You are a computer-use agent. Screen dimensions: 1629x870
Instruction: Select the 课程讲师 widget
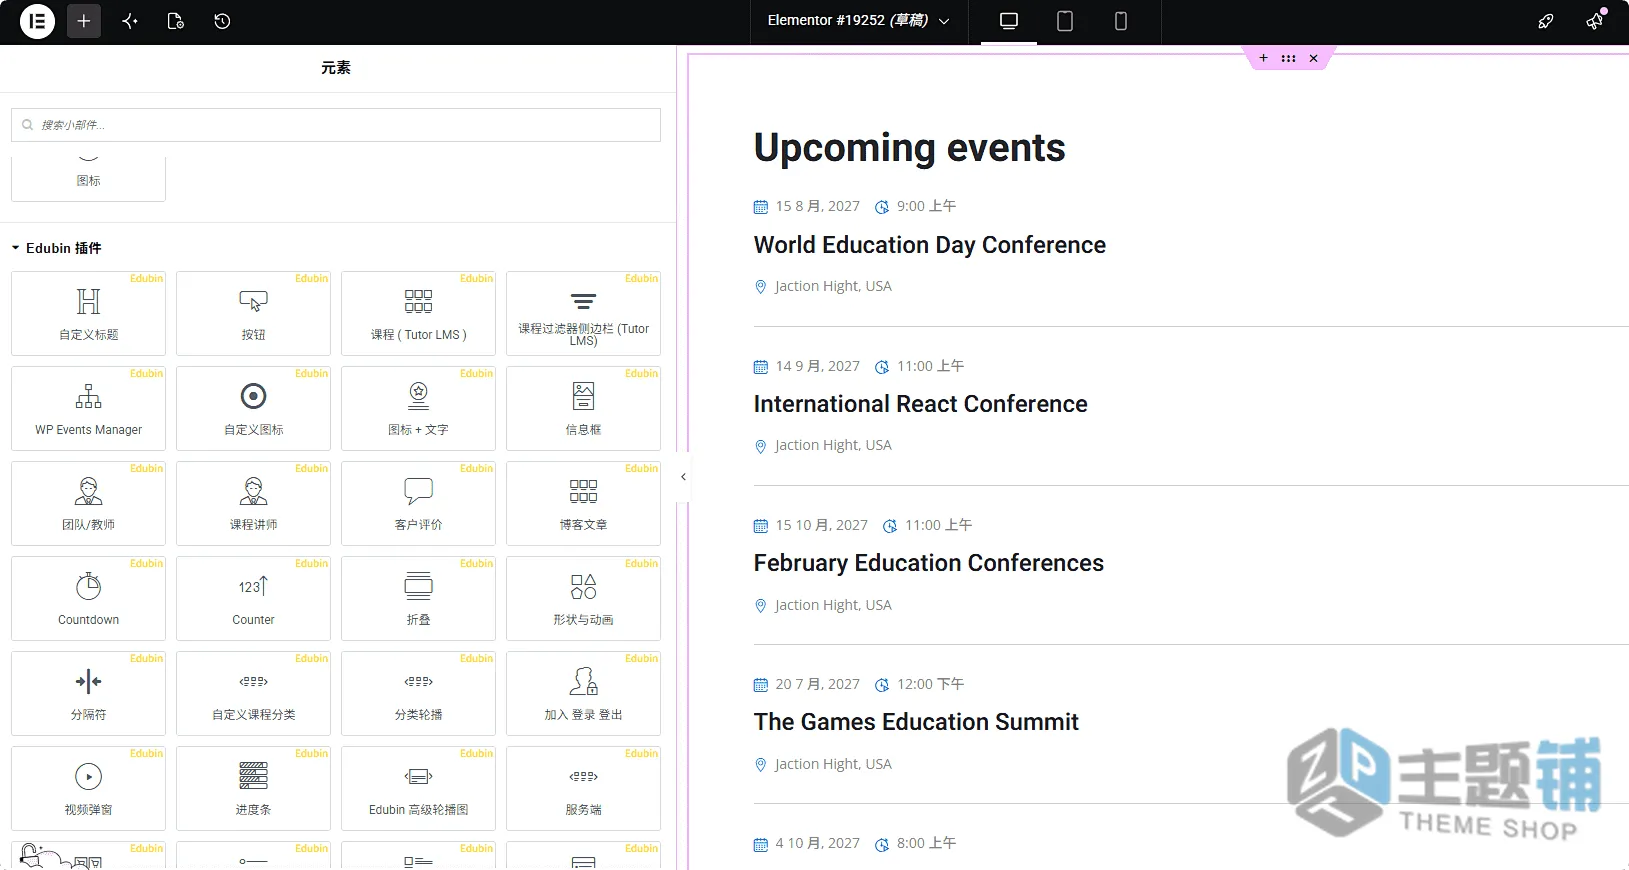(253, 503)
